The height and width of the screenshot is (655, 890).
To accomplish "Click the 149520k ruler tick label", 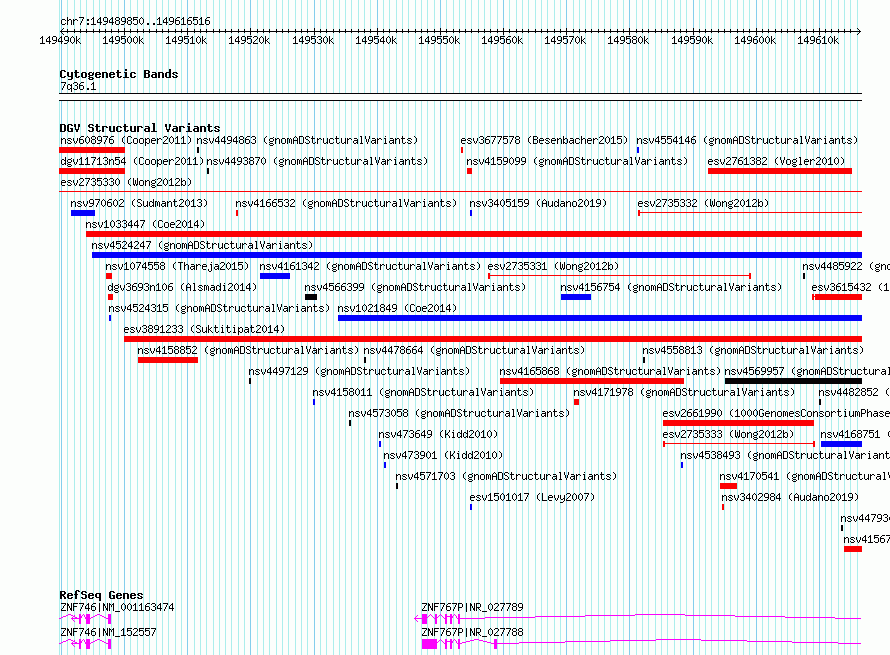I will click(249, 40).
